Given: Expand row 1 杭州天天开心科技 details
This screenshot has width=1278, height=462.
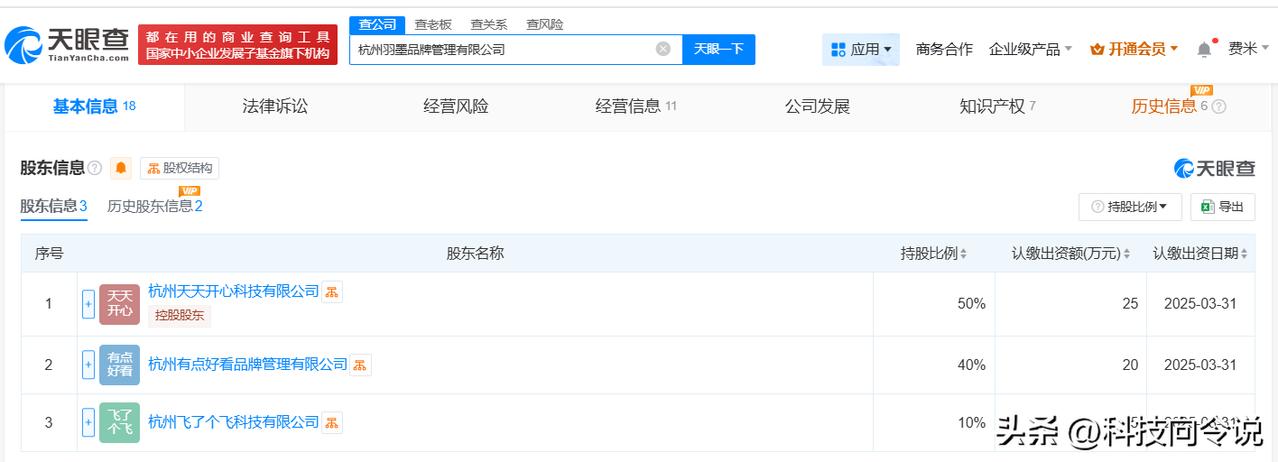Looking at the screenshot, I should pyautogui.click(x=88, y=304).
